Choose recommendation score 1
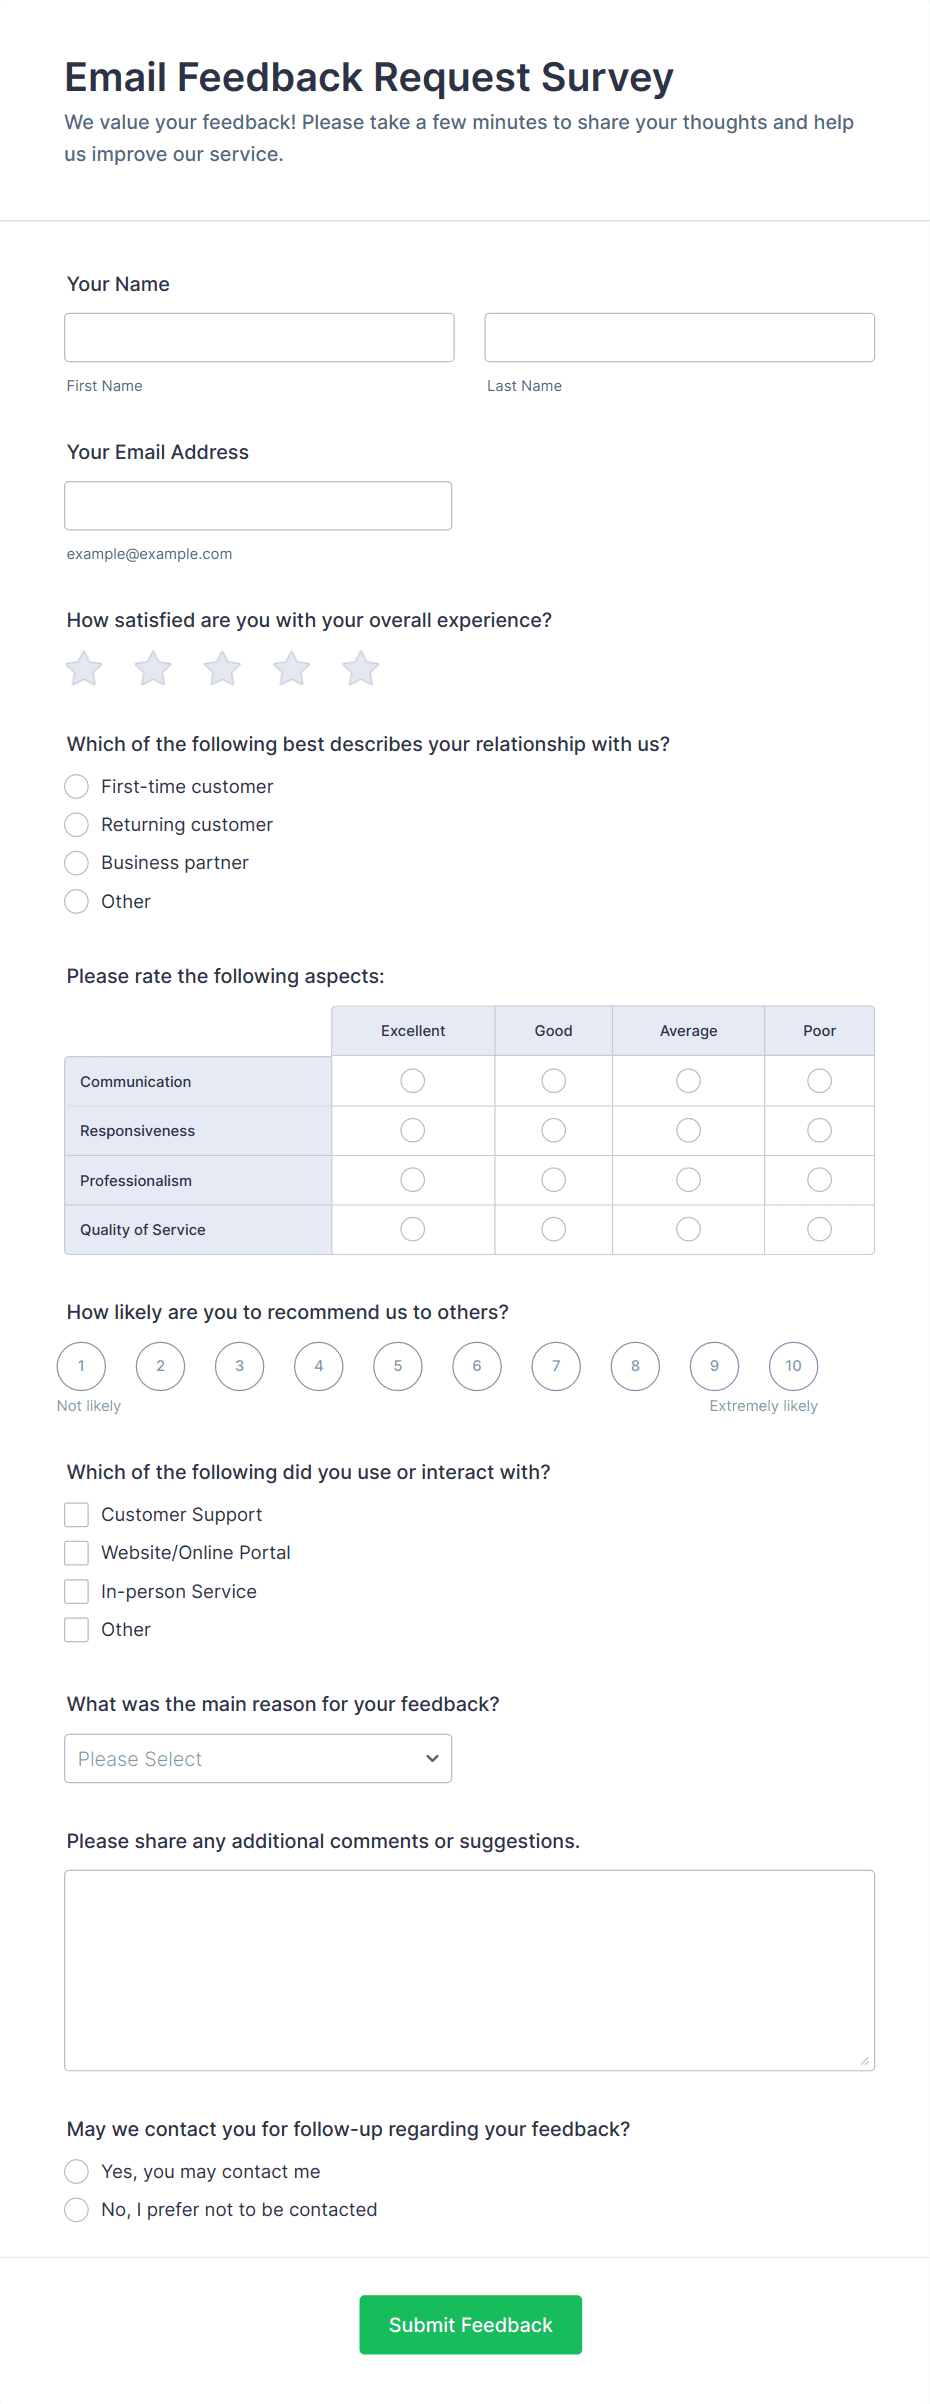Image resolution: width=930 pixels, height=2404 pixels. 81,1366
